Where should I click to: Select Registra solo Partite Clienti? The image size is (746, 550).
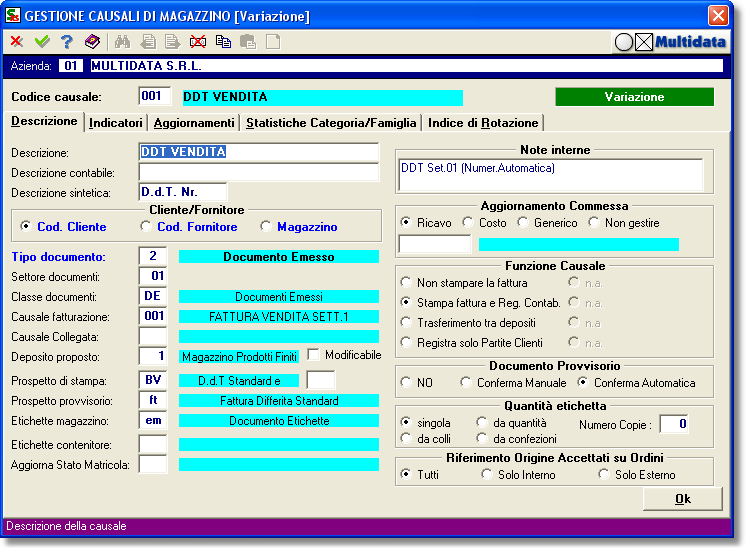click(x=405, y=342)
